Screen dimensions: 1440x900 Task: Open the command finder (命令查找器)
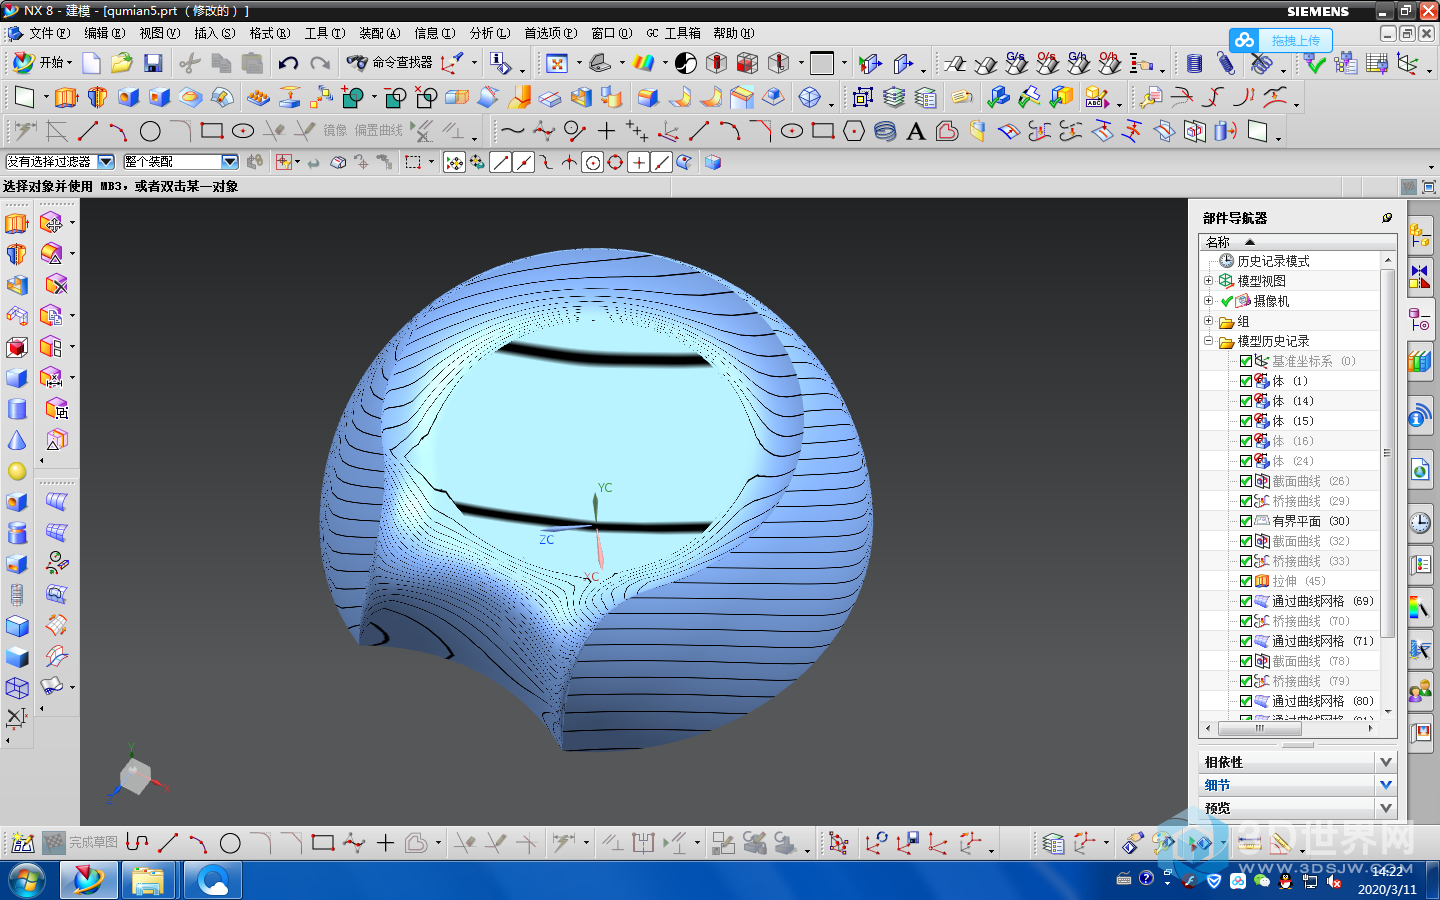[391, 63]
